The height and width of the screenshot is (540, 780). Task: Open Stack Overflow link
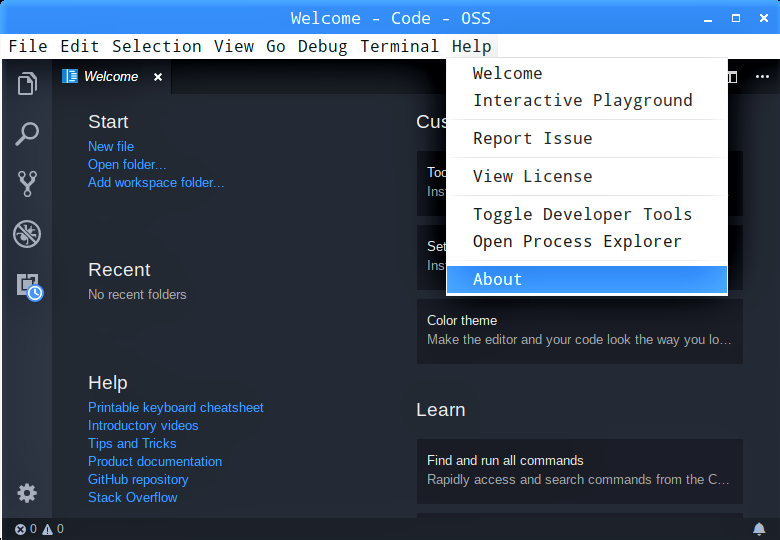[133, 497]
